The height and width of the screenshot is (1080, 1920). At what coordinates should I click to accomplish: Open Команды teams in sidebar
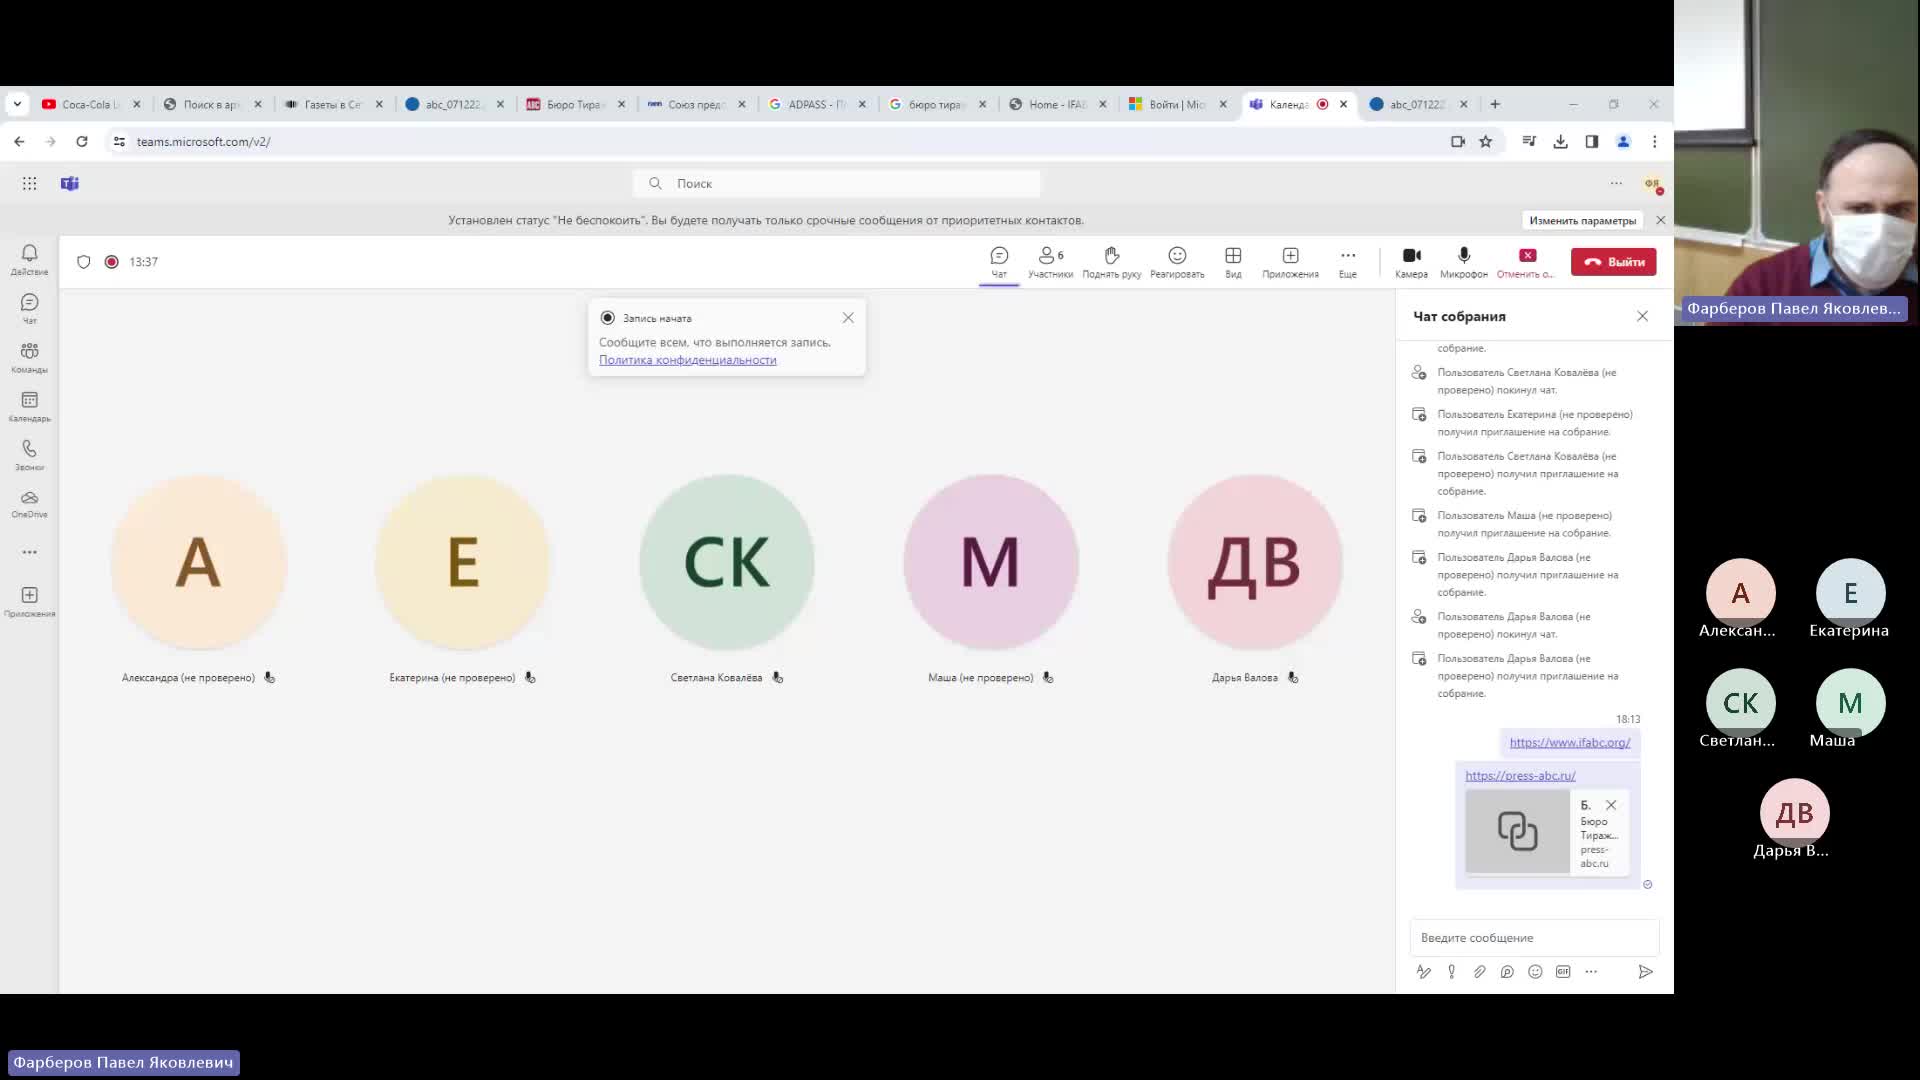[29, 358]
